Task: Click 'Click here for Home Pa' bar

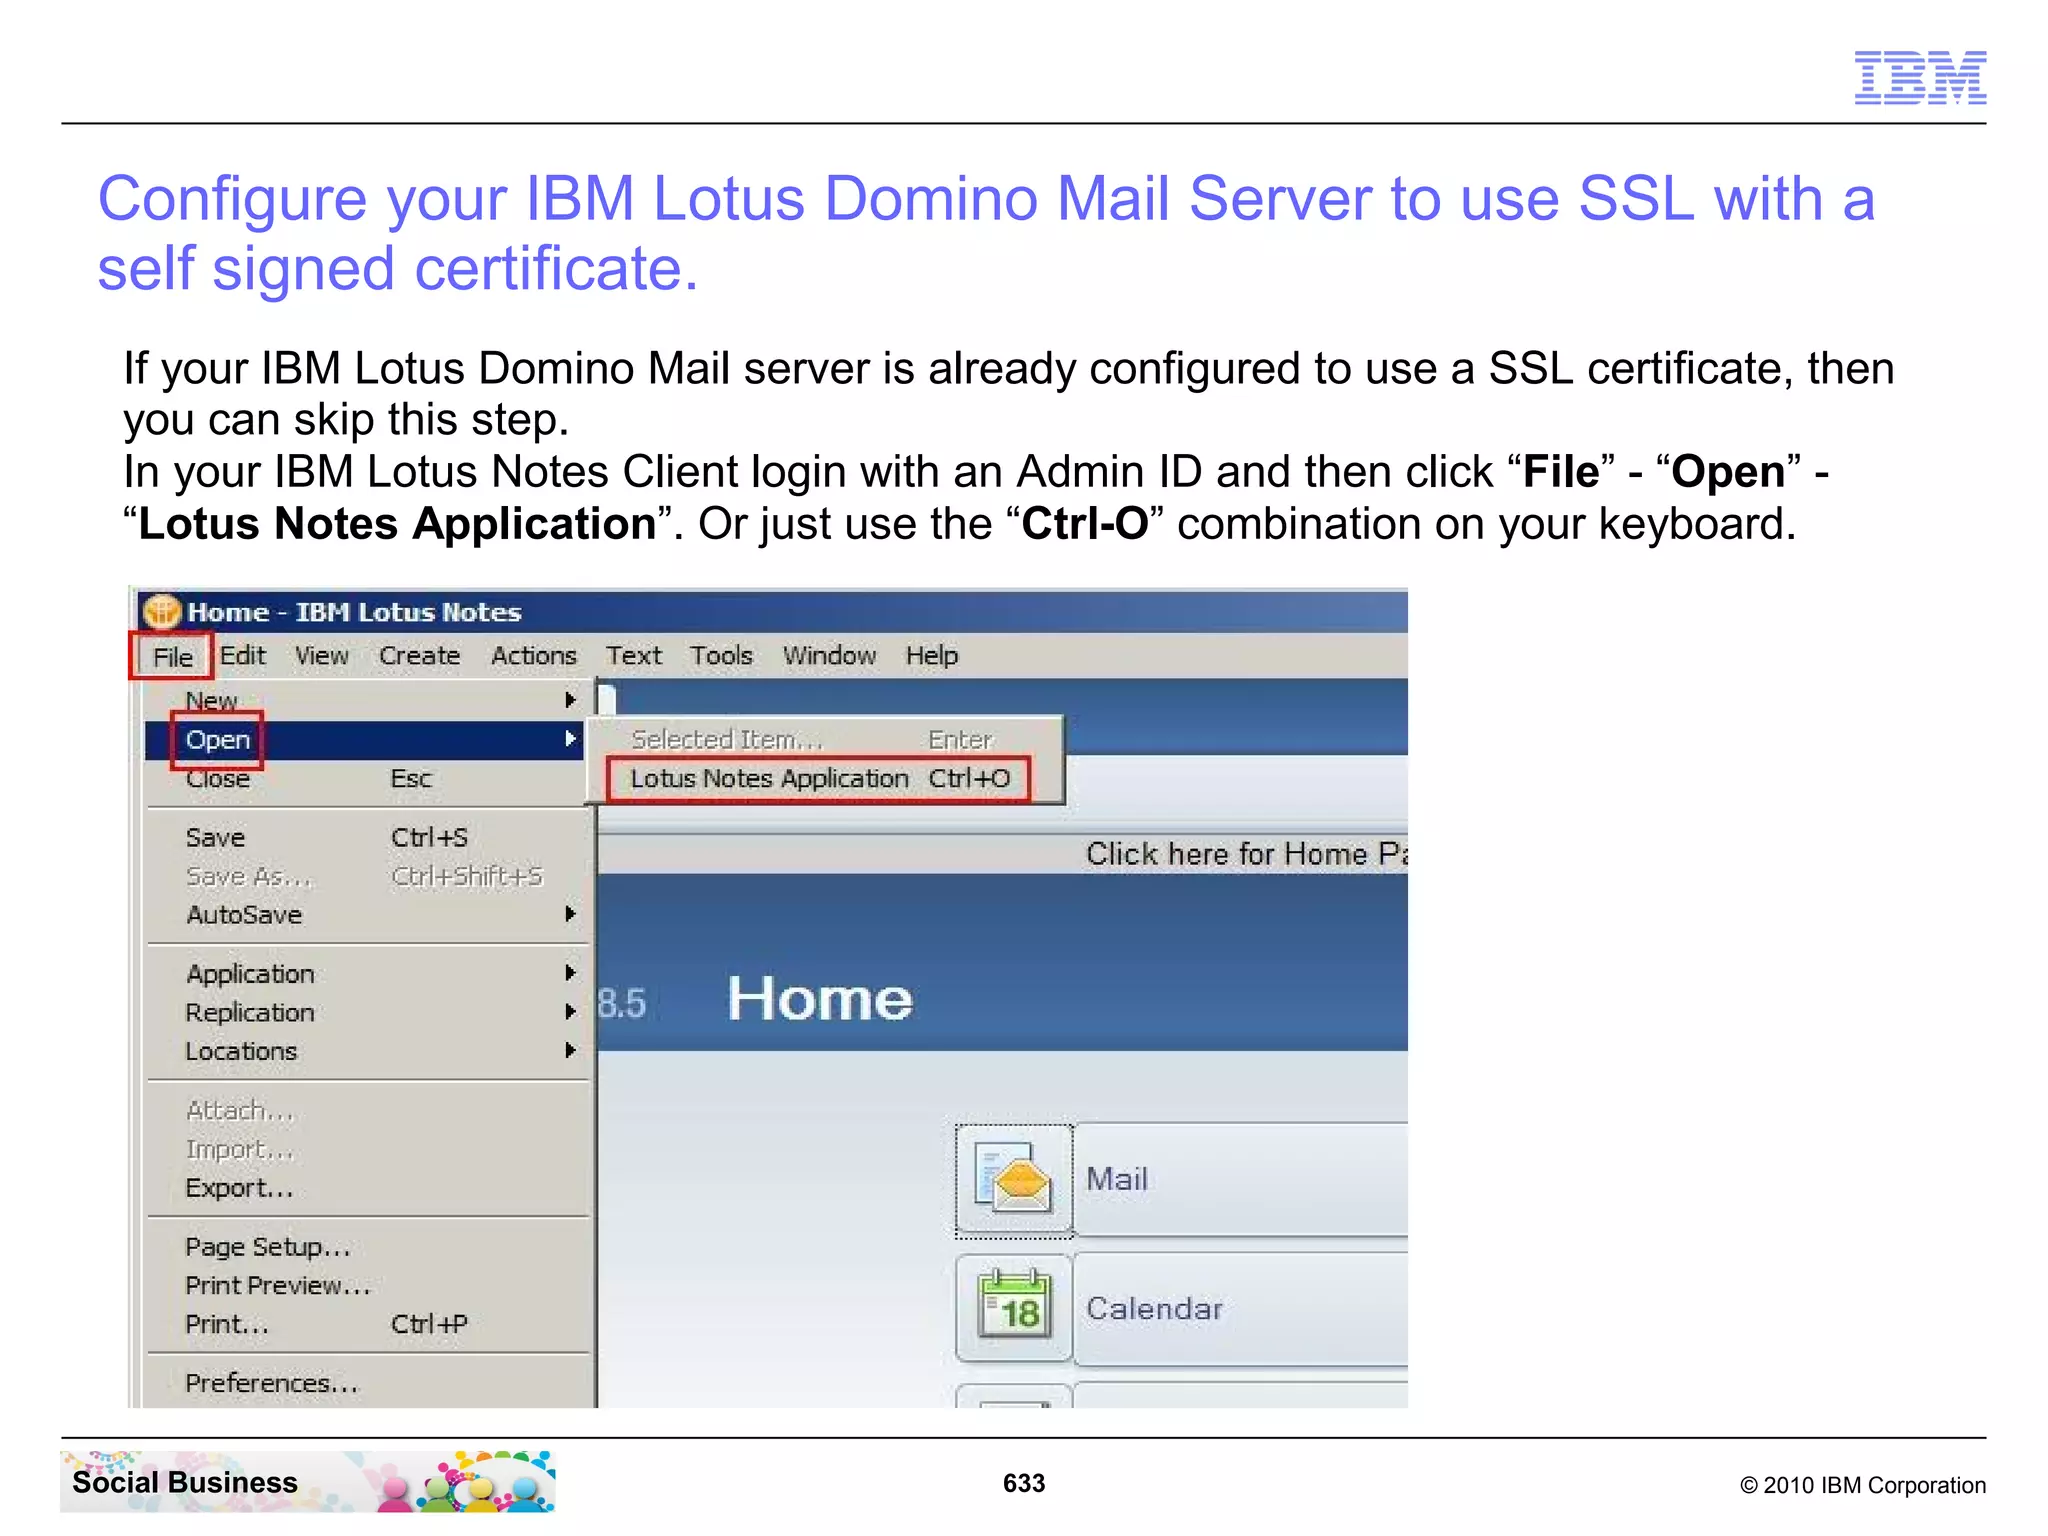Action: (1003, 854)
